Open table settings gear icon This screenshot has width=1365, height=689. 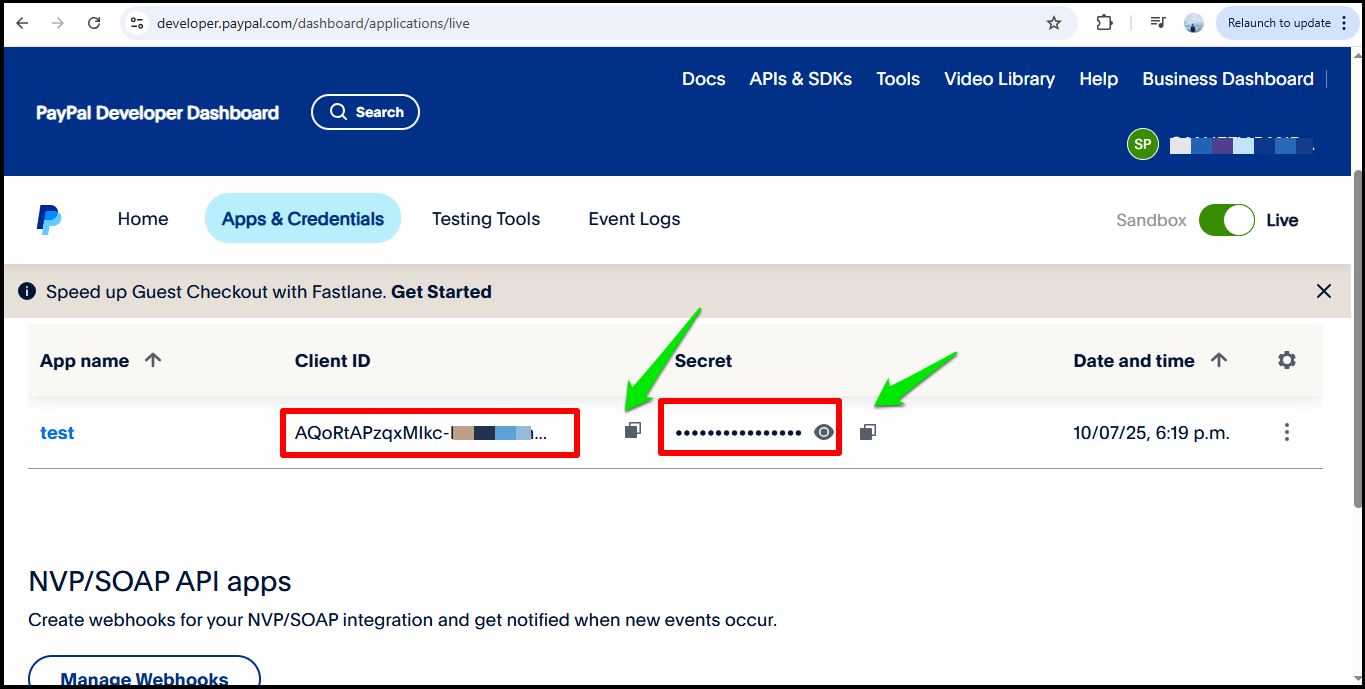pyautogui.click(x=1287, y=360)
